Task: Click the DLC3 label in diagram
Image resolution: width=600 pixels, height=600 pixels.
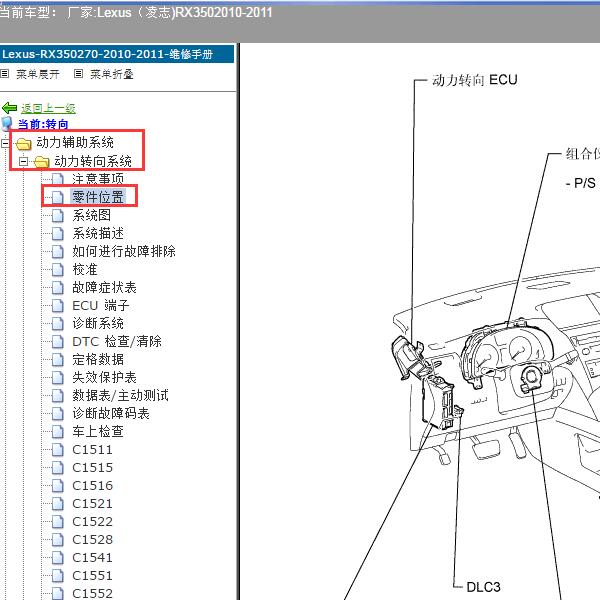Action: [x=483, y=587]
